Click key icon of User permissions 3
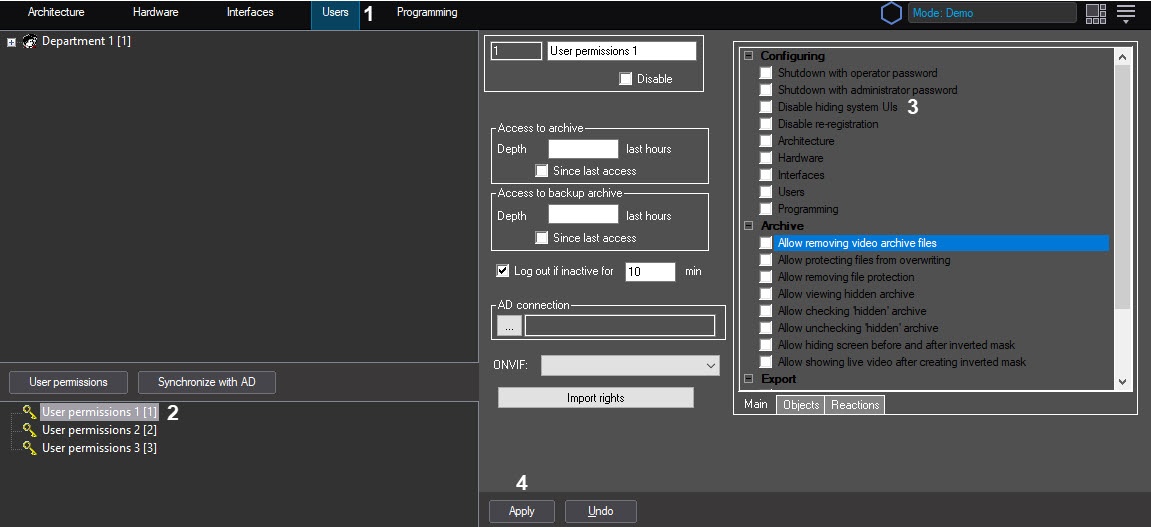Image resolution: width=1151 pixels, height=527 pixels. pyautogui.click(x=30, y=448)
